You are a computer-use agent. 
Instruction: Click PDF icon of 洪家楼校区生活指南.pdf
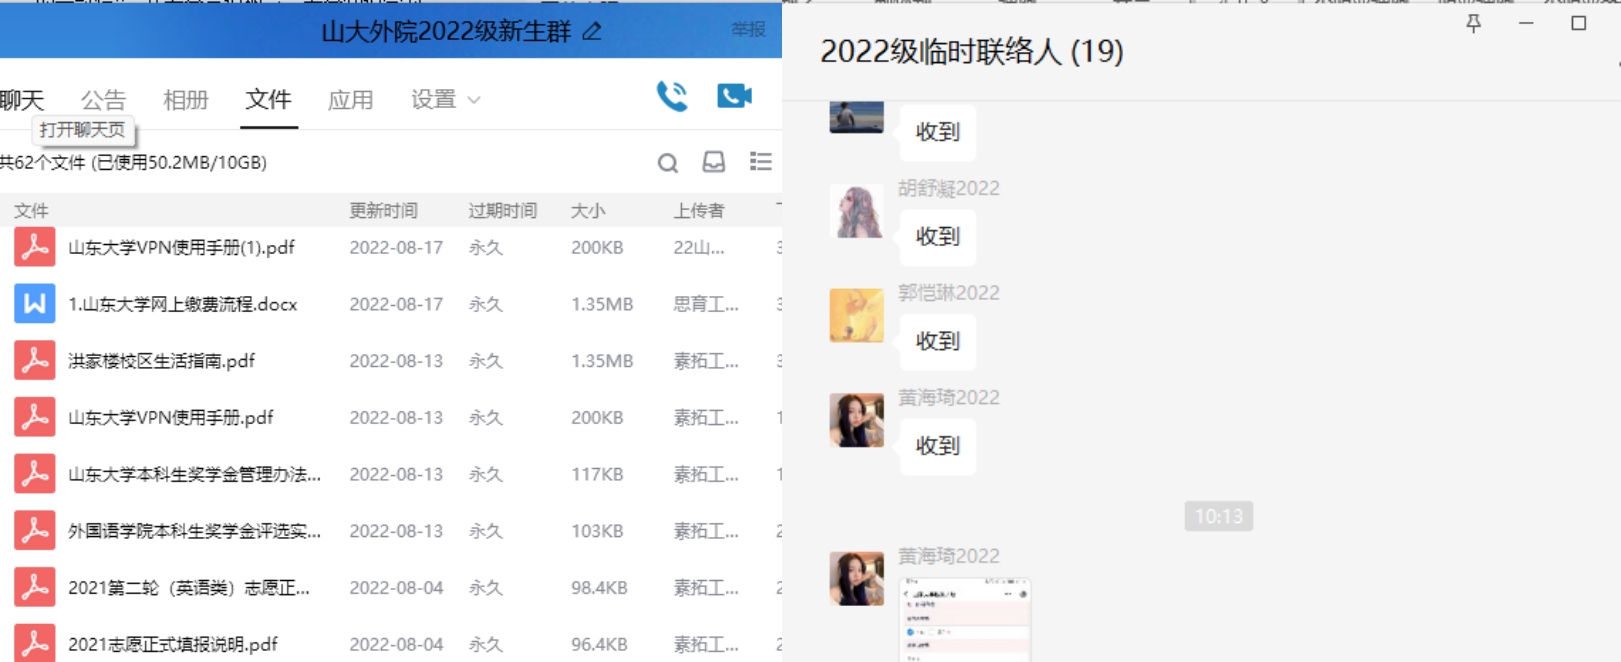pyautogui.click(x=34, y=361)
